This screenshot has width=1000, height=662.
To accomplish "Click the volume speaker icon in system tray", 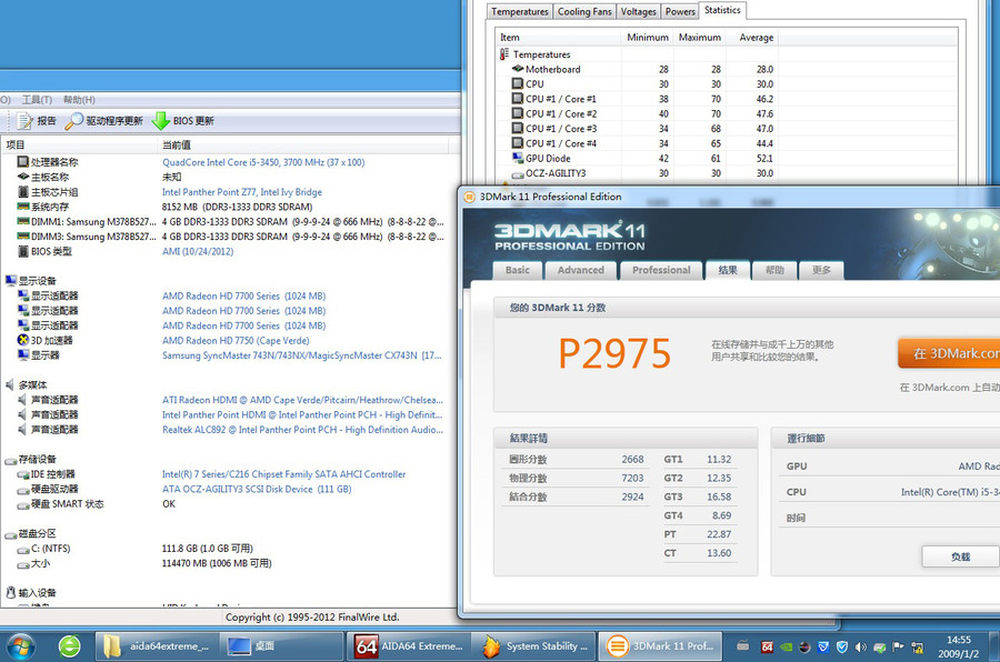I will [860, 647].
